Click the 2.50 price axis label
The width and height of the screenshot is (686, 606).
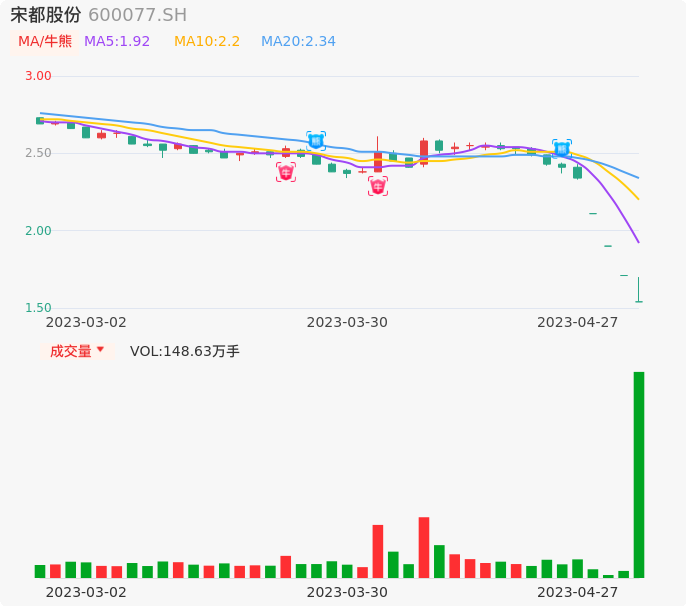click(38, 153)
